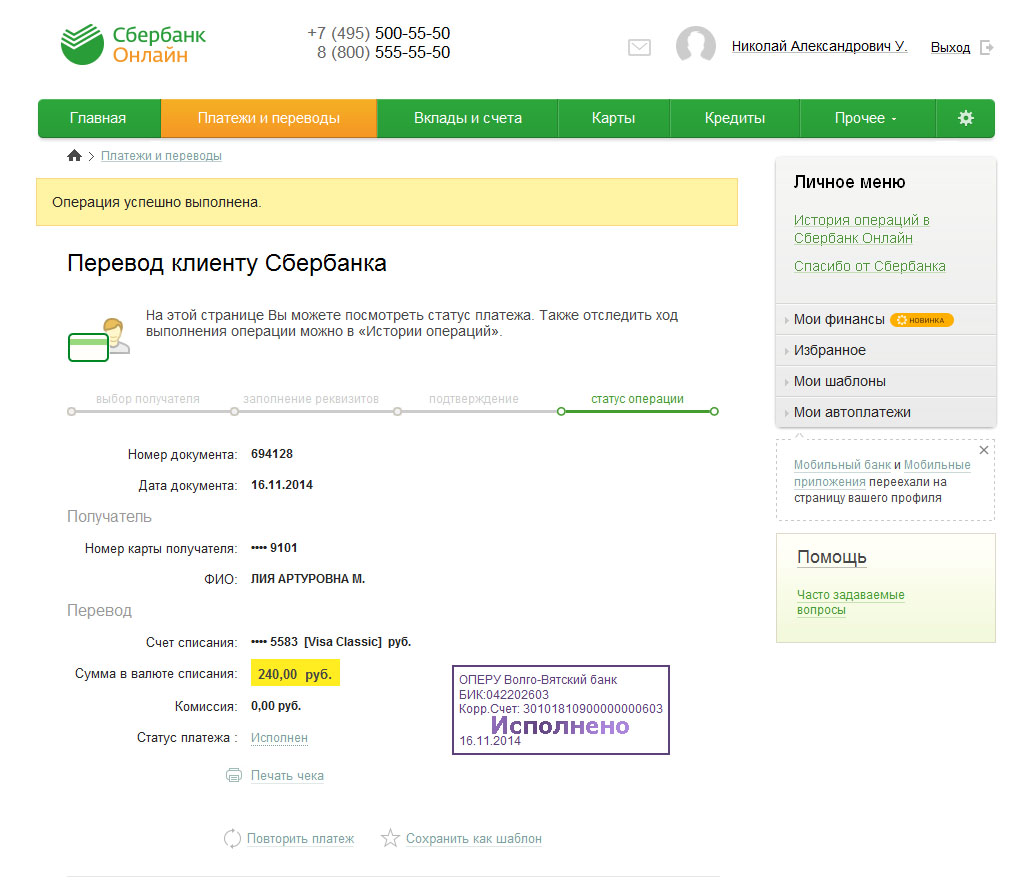Viewport: 1024px width, 883px height.
Task: Click the Повторить платеж link
Action: [300, 839]
